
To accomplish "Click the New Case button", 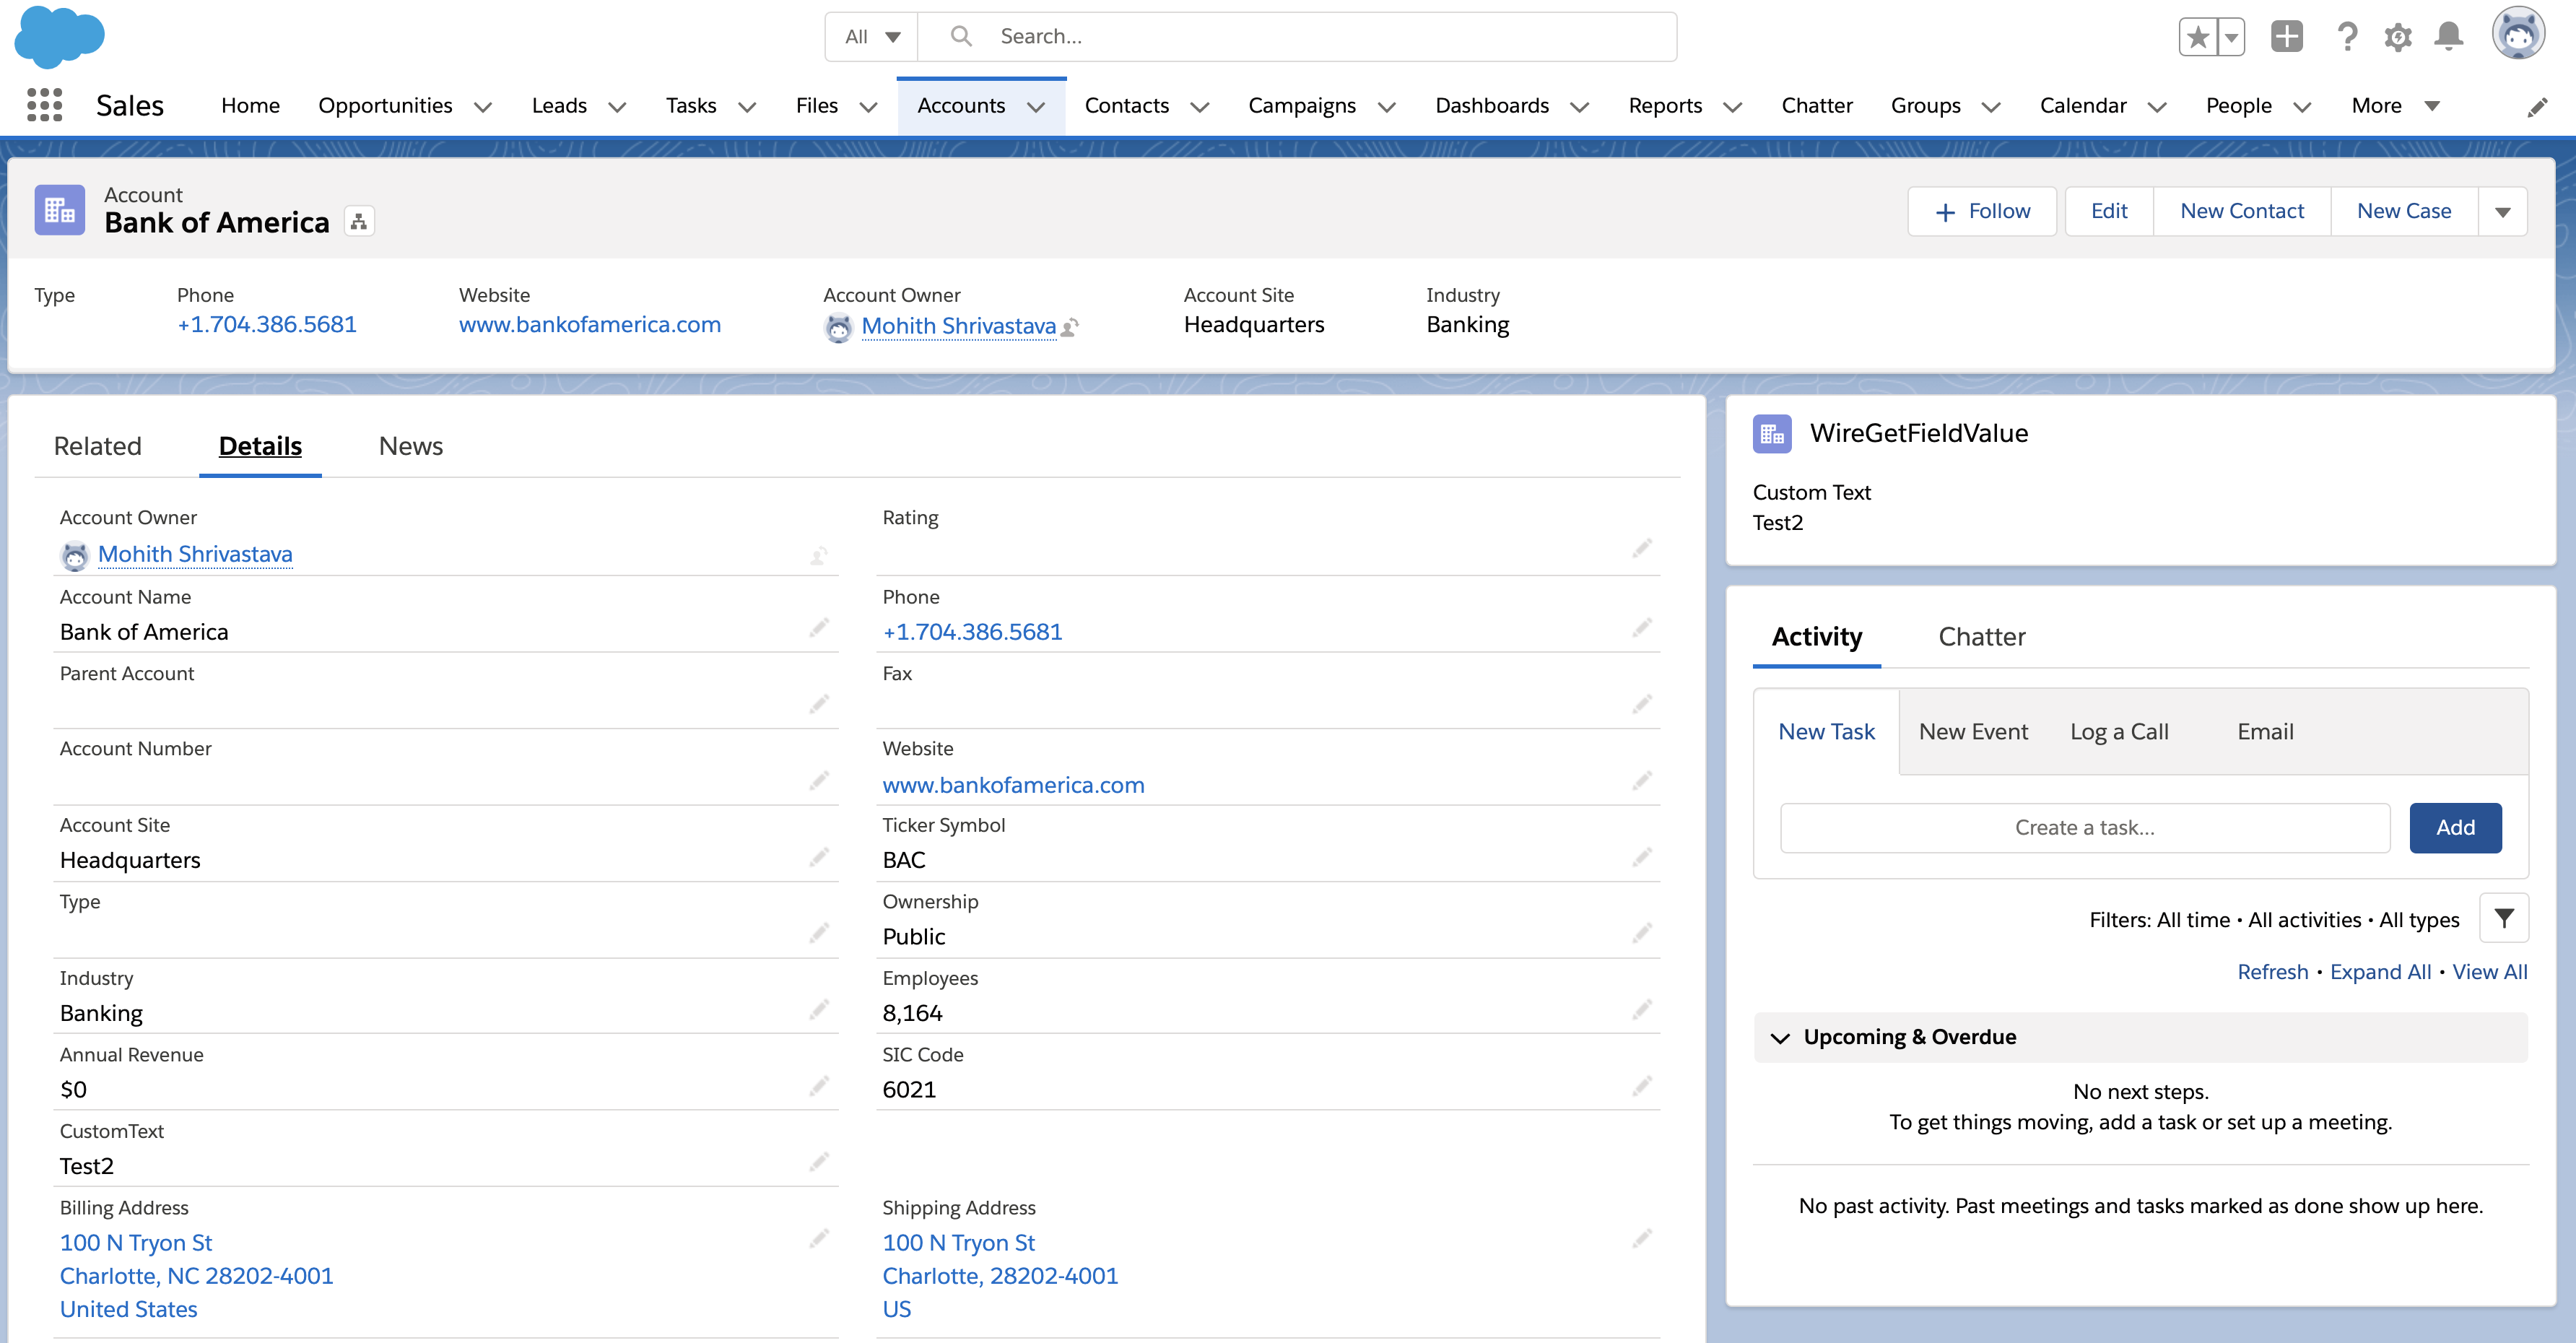I will [x=2404, y=212].
